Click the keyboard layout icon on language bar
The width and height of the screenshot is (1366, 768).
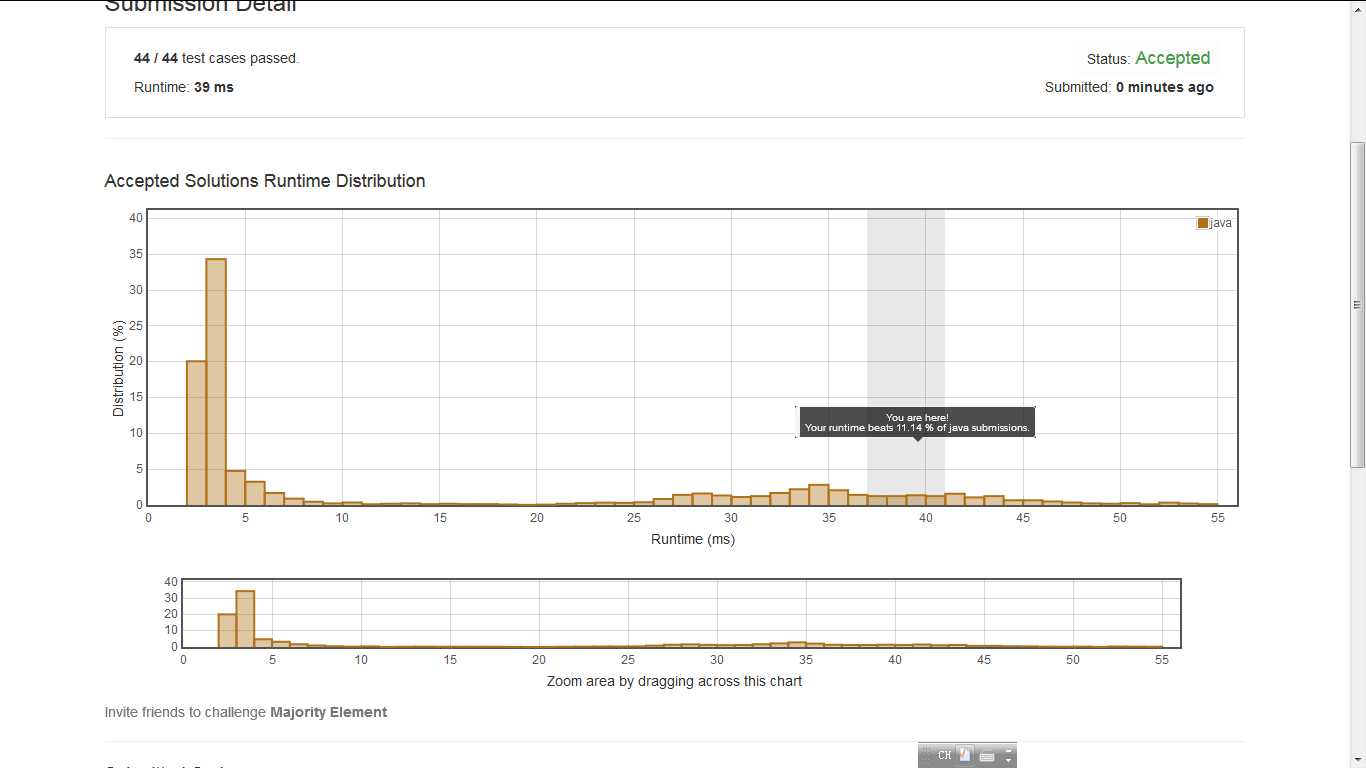tap(987, 756)
